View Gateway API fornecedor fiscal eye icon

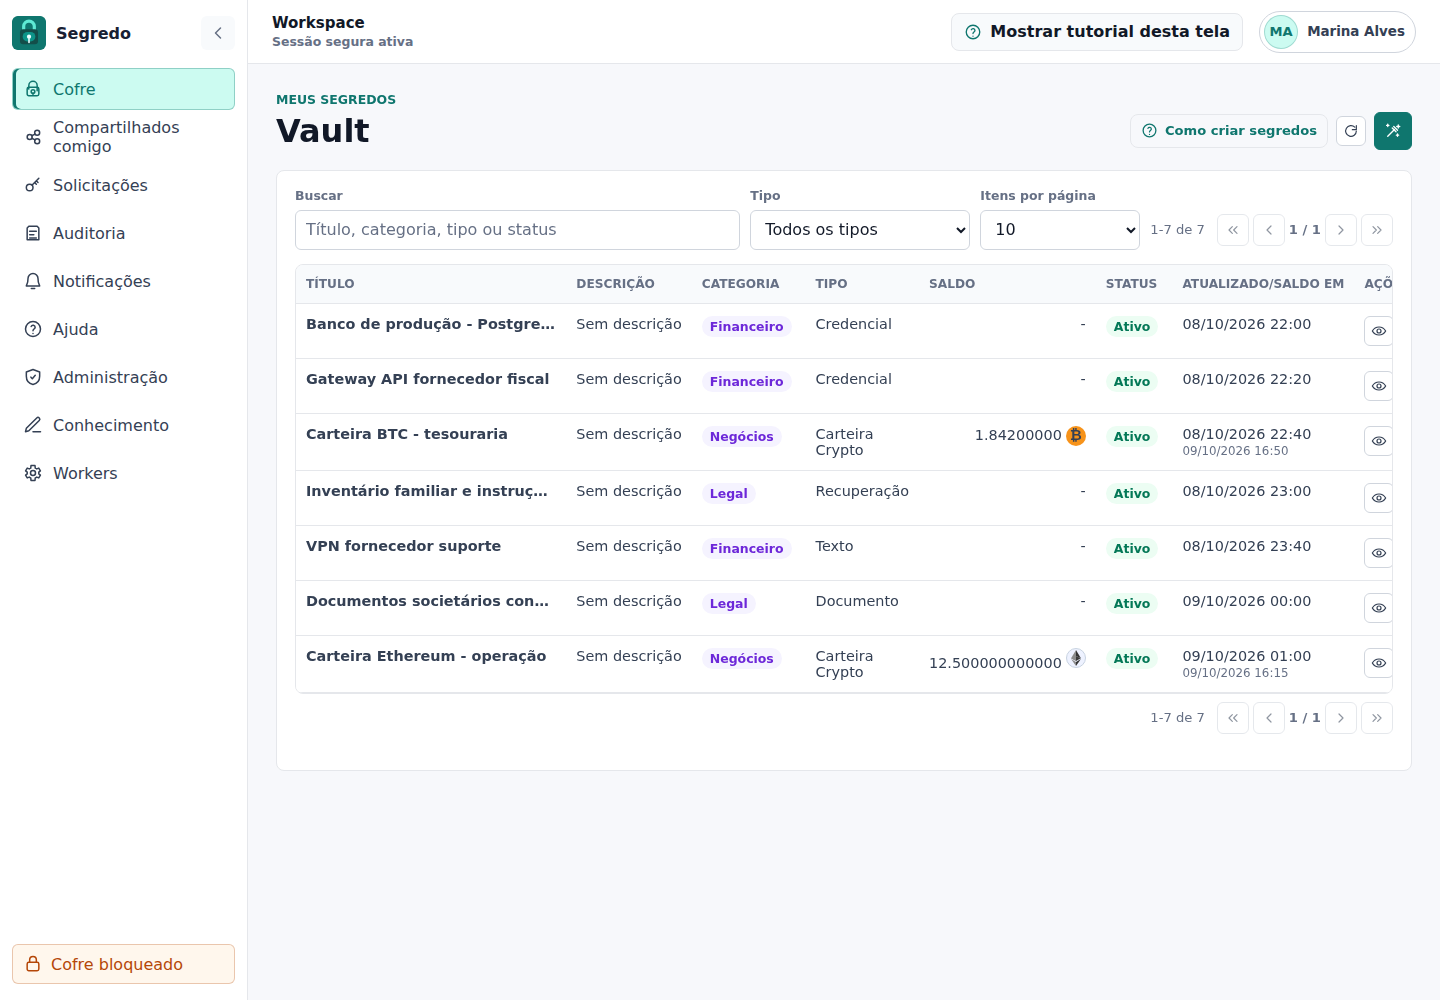pyautogui.click(x=1379, y=386)
